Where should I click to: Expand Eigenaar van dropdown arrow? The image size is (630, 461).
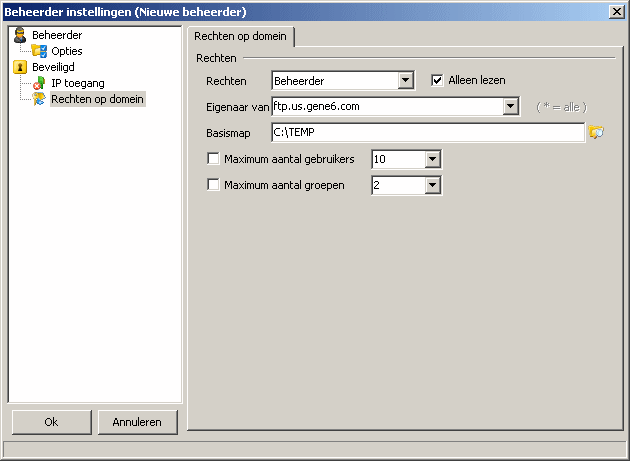point(511,107)
